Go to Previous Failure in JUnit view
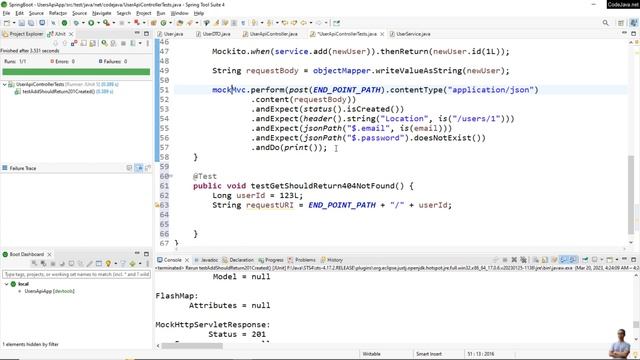This screenshot has width=640, height=360. tap(64, 43)
